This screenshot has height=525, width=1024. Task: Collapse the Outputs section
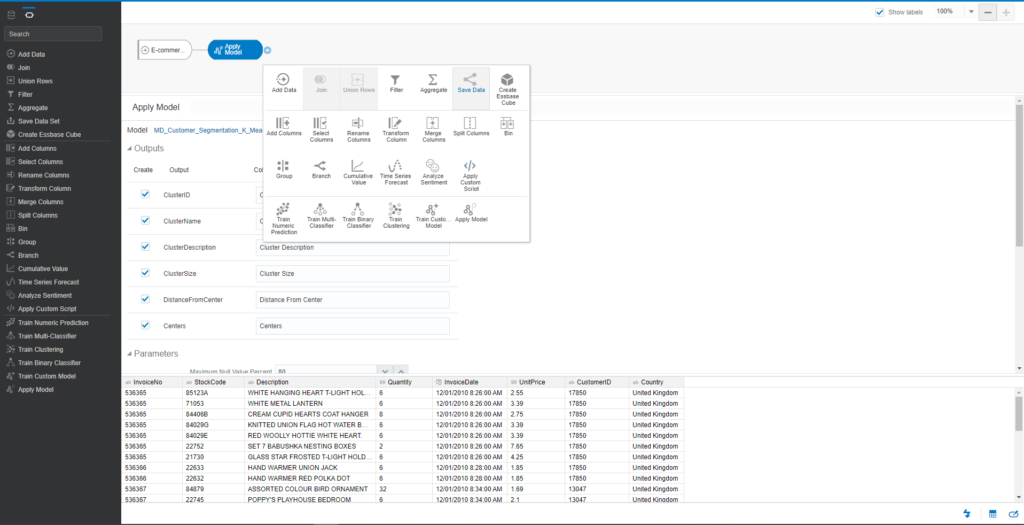tap(129, 149)
